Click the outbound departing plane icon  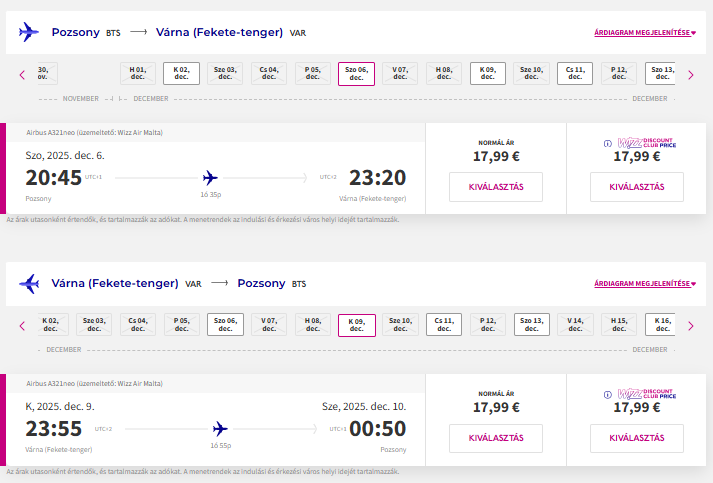click(29, 32)
